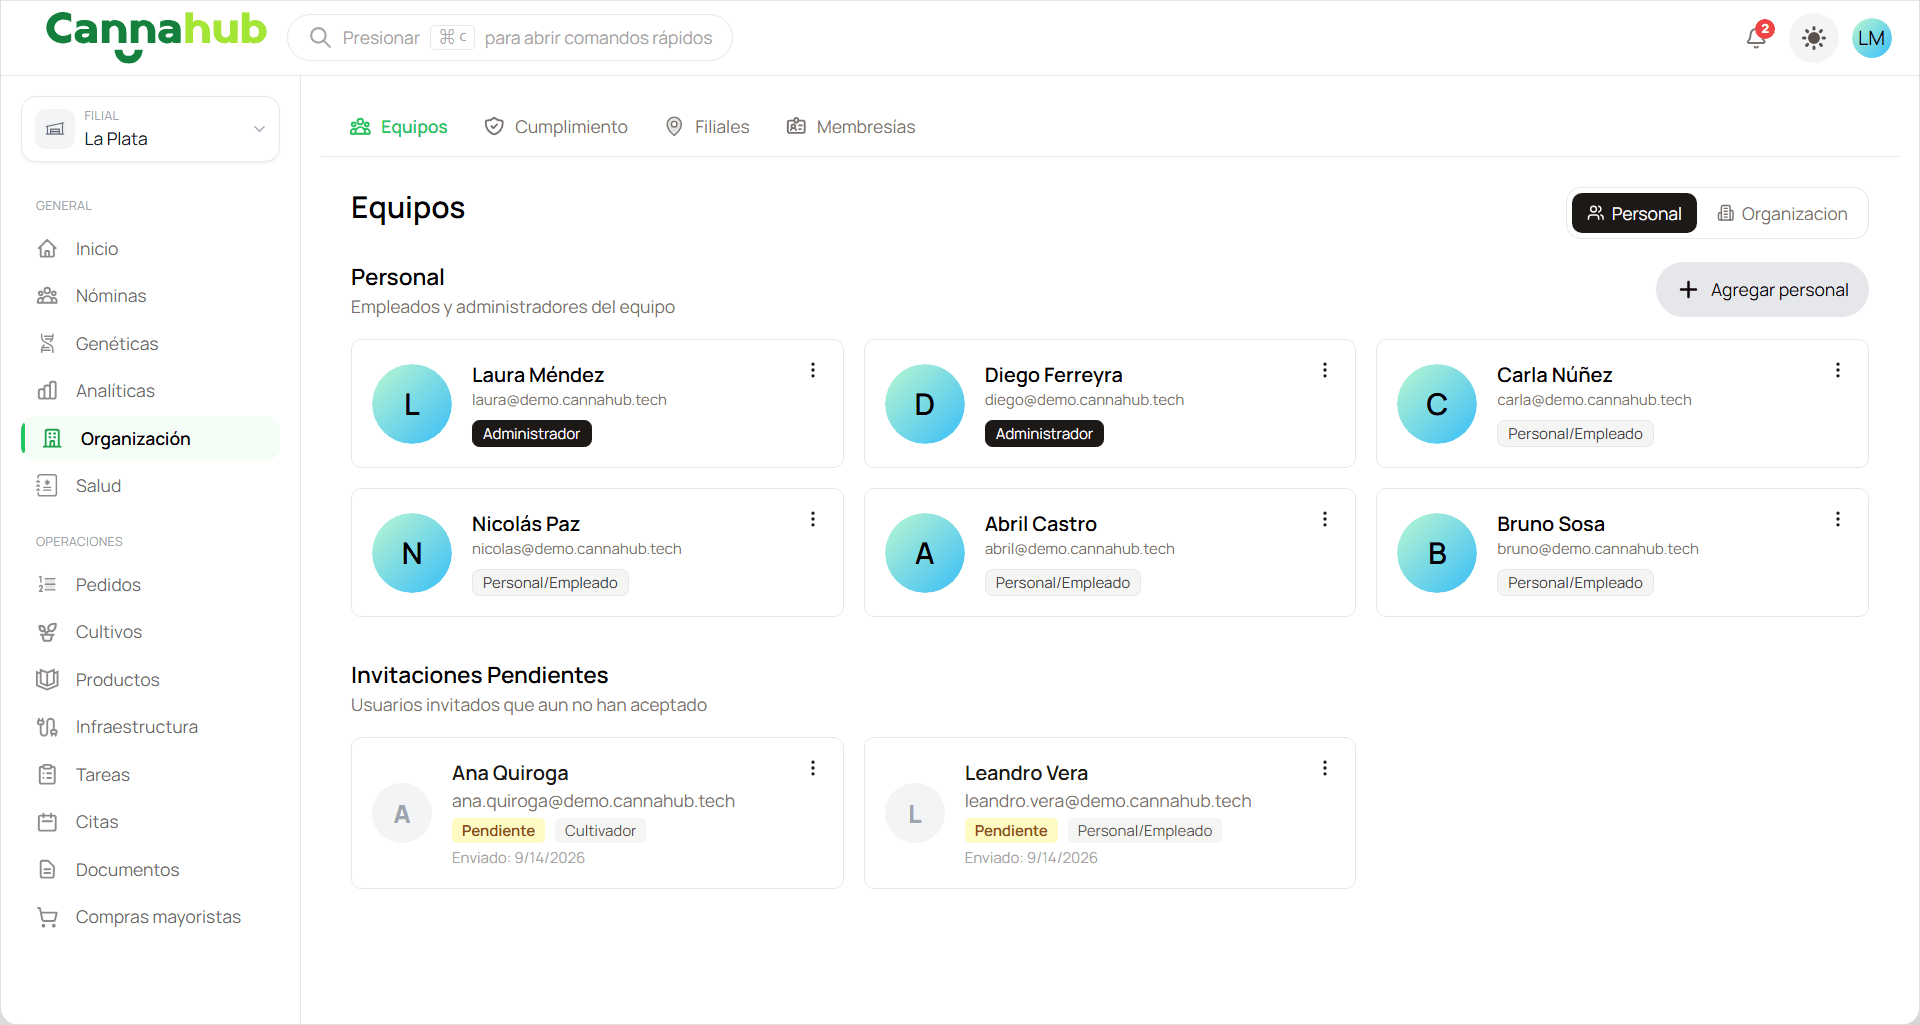Viewport: 1920px width, 1025px height.
Task: Select the Personal view toggle
Action: (1634, 213)
